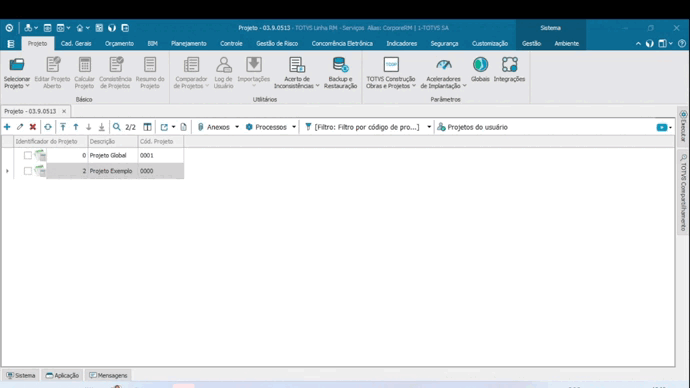Viewport: 690px width, 388px height.
Task: Open home icon dropdown in title bar
Action: [88, 28]
